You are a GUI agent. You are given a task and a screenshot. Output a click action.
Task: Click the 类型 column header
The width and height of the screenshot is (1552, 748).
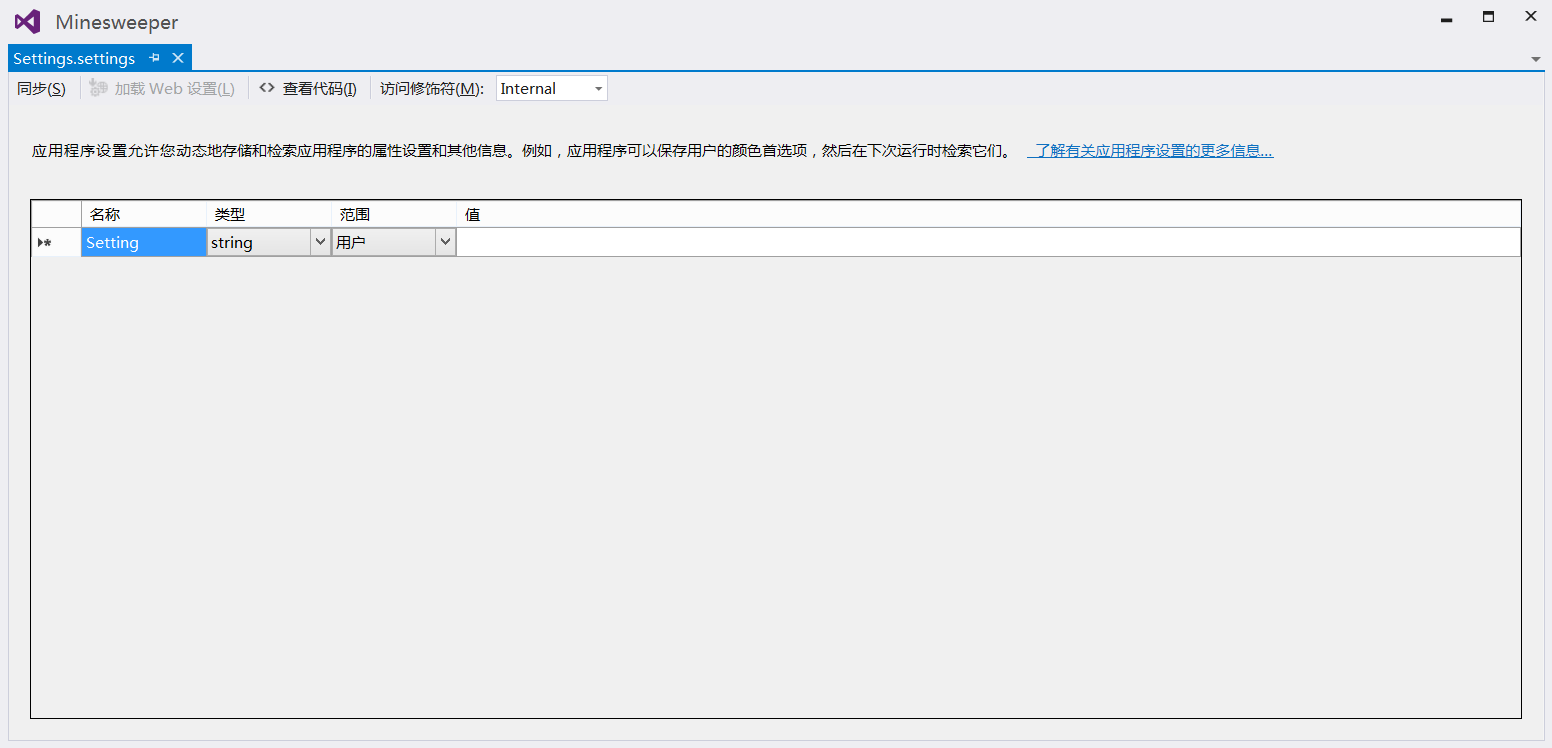[x=269, y=214]
